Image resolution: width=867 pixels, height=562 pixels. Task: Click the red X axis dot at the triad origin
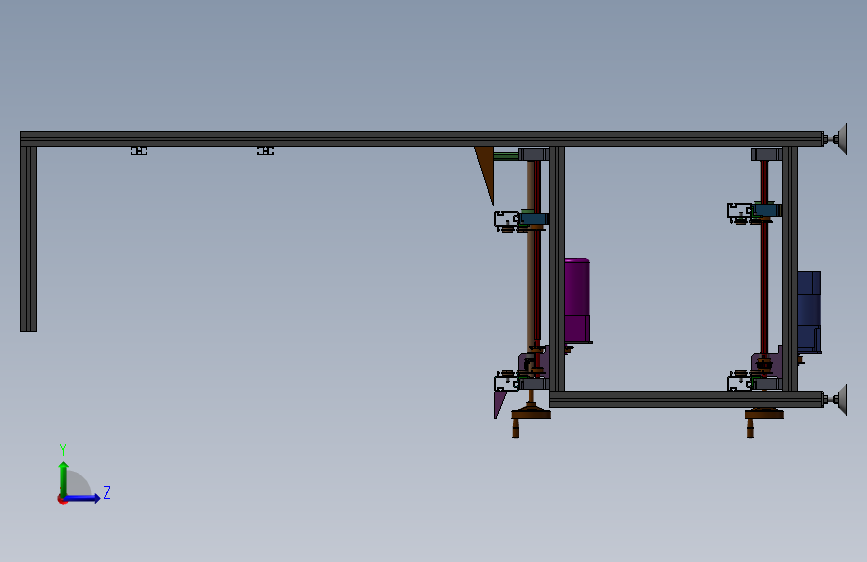coord(62,500)
